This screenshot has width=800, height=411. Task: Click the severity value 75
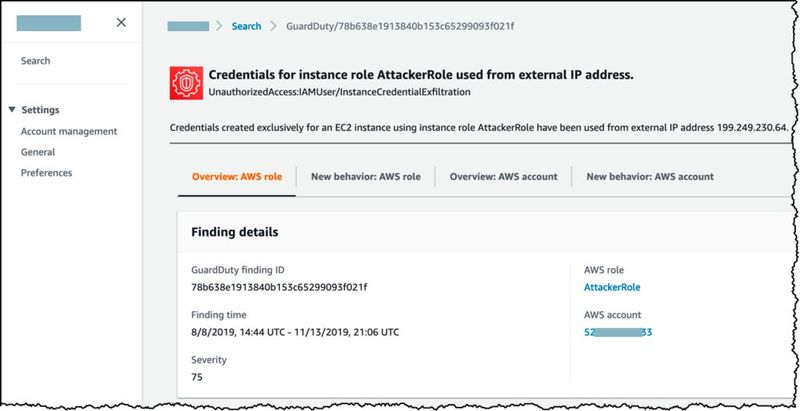196,377
